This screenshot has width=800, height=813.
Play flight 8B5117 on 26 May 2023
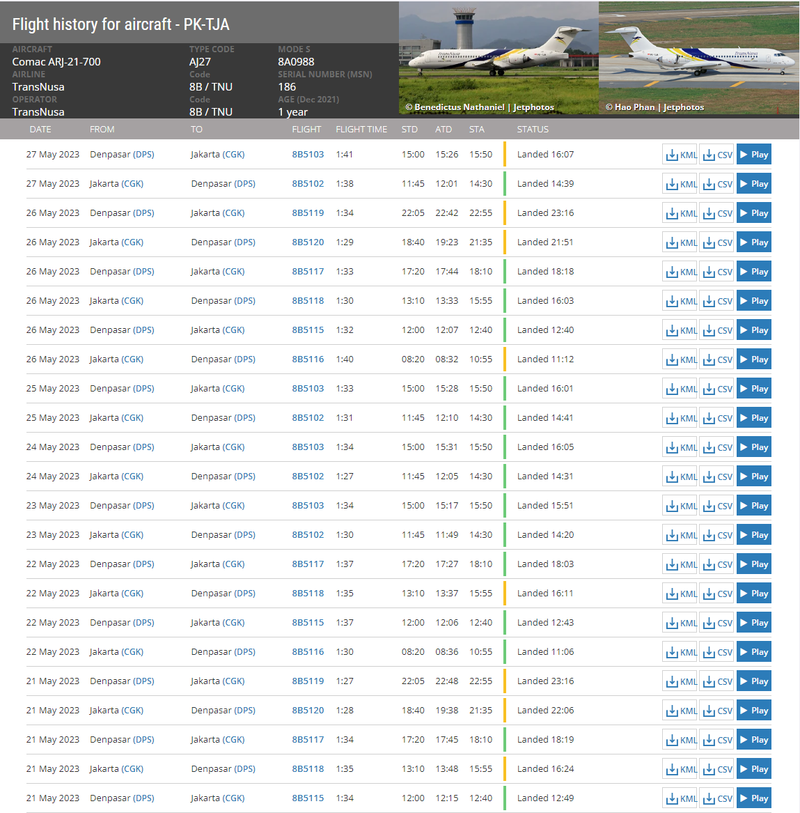(754, 272)
